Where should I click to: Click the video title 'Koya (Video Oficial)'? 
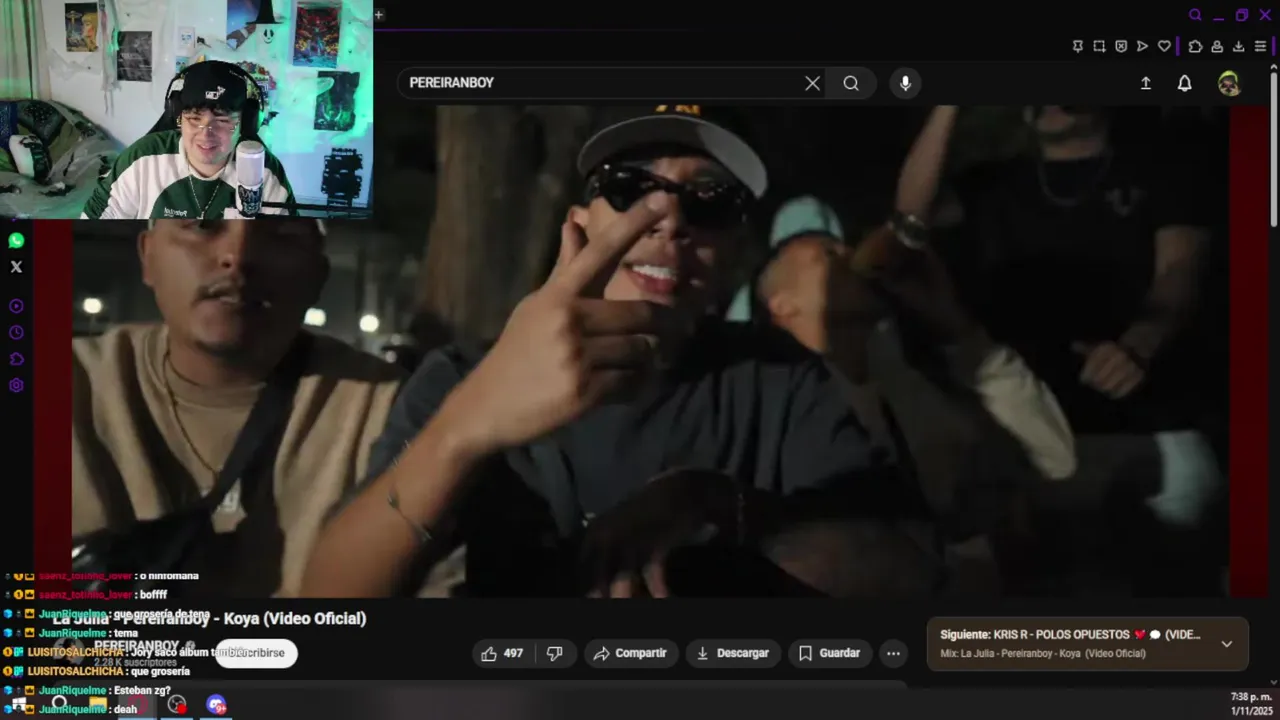click(x=295, y=618)
